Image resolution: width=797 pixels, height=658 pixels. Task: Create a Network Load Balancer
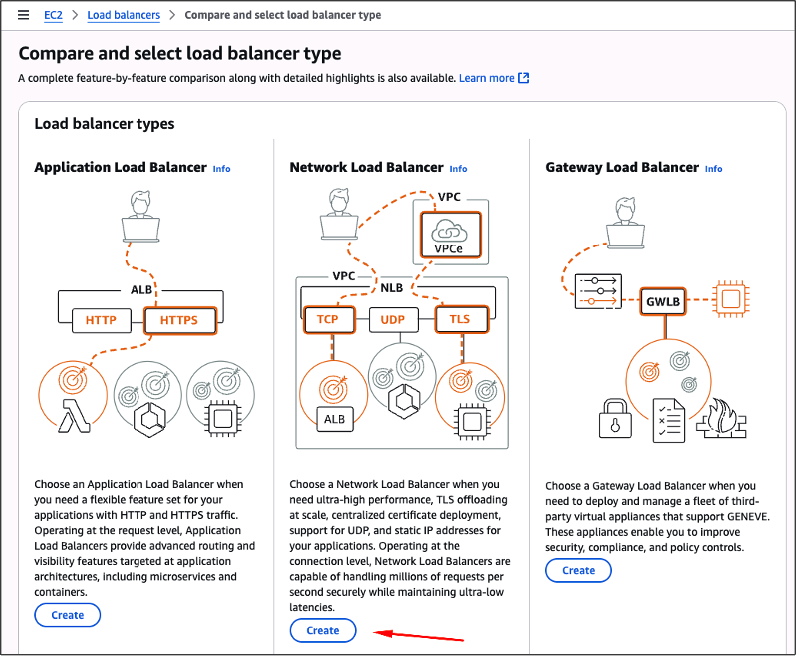323,630
